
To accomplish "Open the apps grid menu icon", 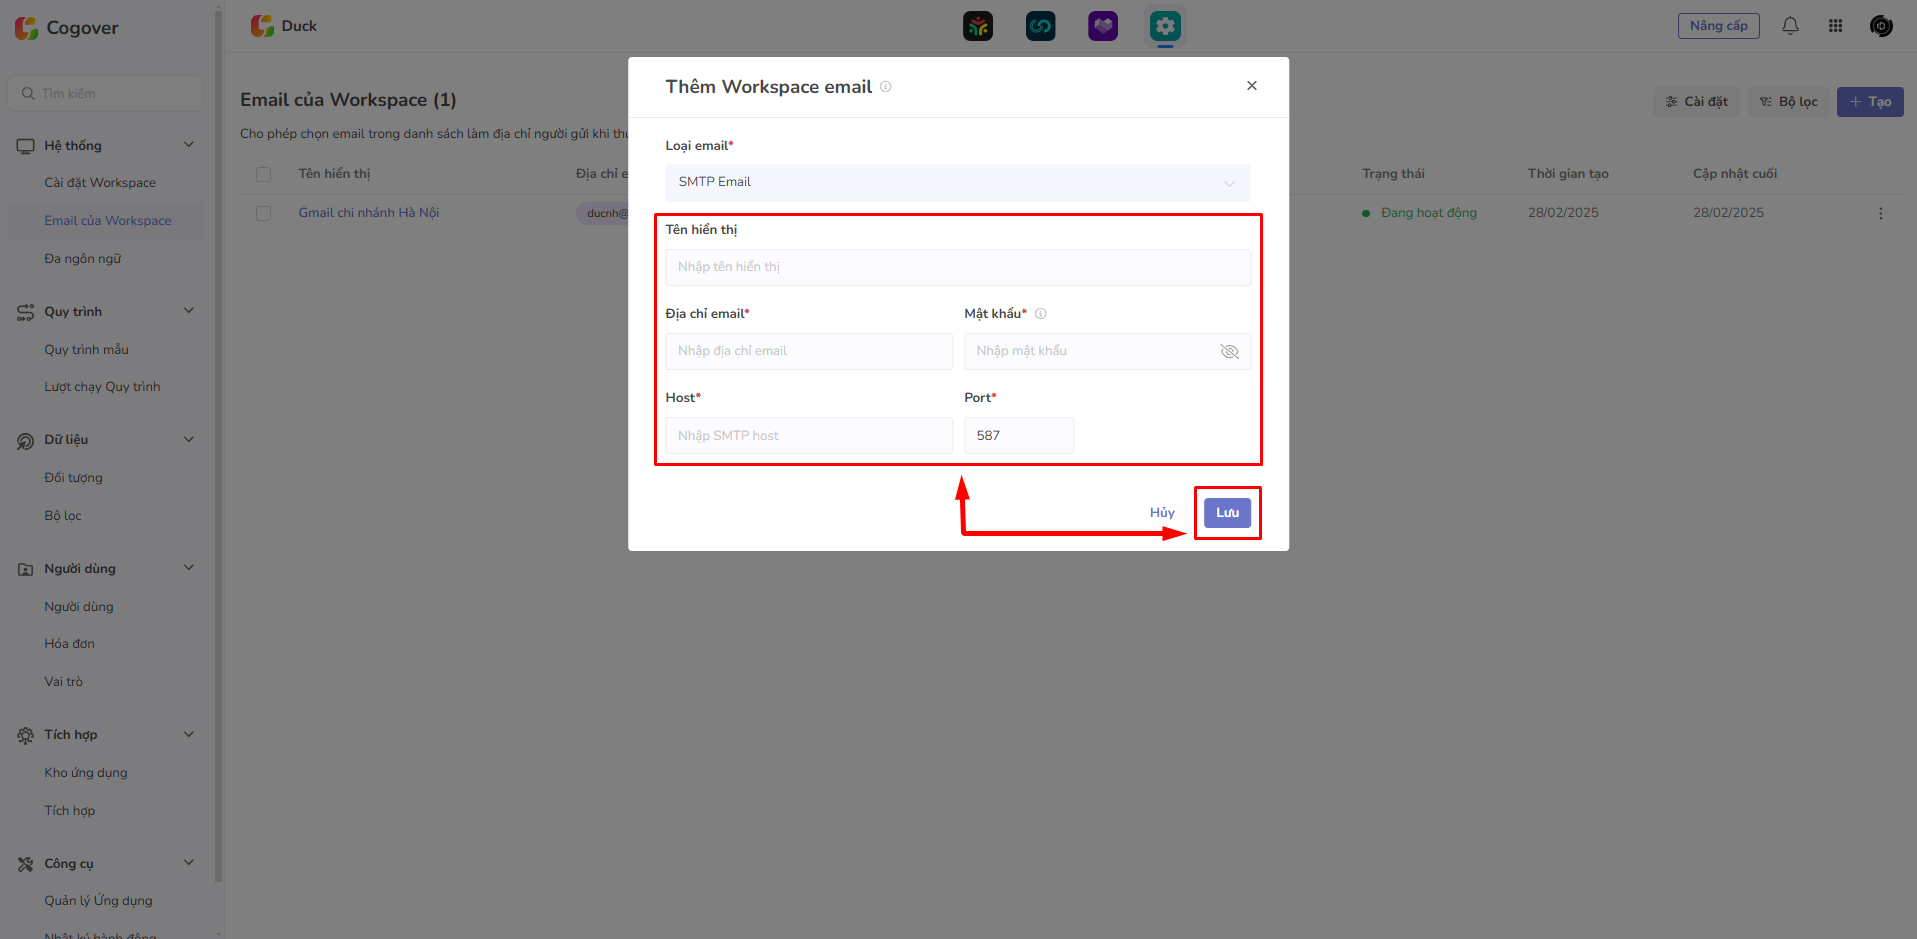I will pyautogui.click(x=1835, y=26).
